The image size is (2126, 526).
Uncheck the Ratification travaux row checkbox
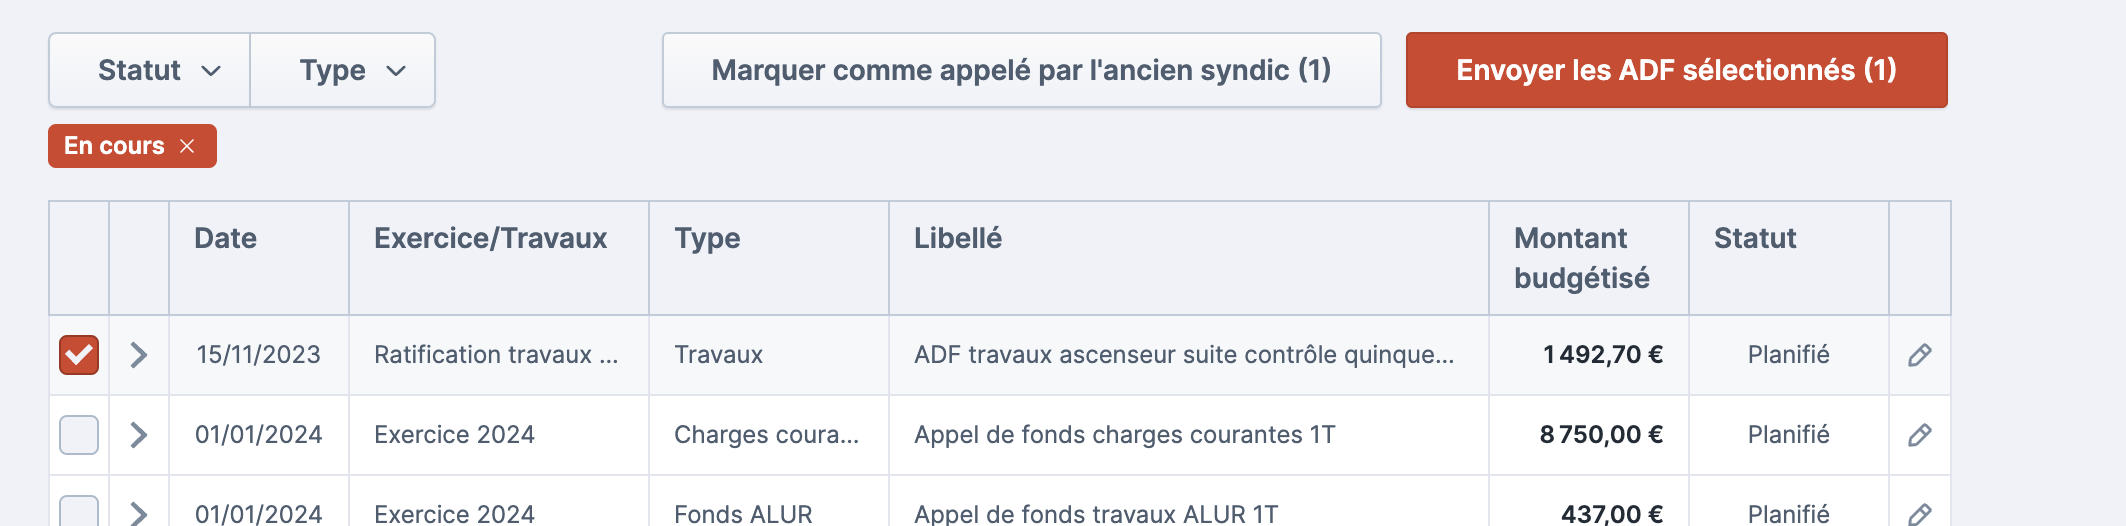[79, 355]
